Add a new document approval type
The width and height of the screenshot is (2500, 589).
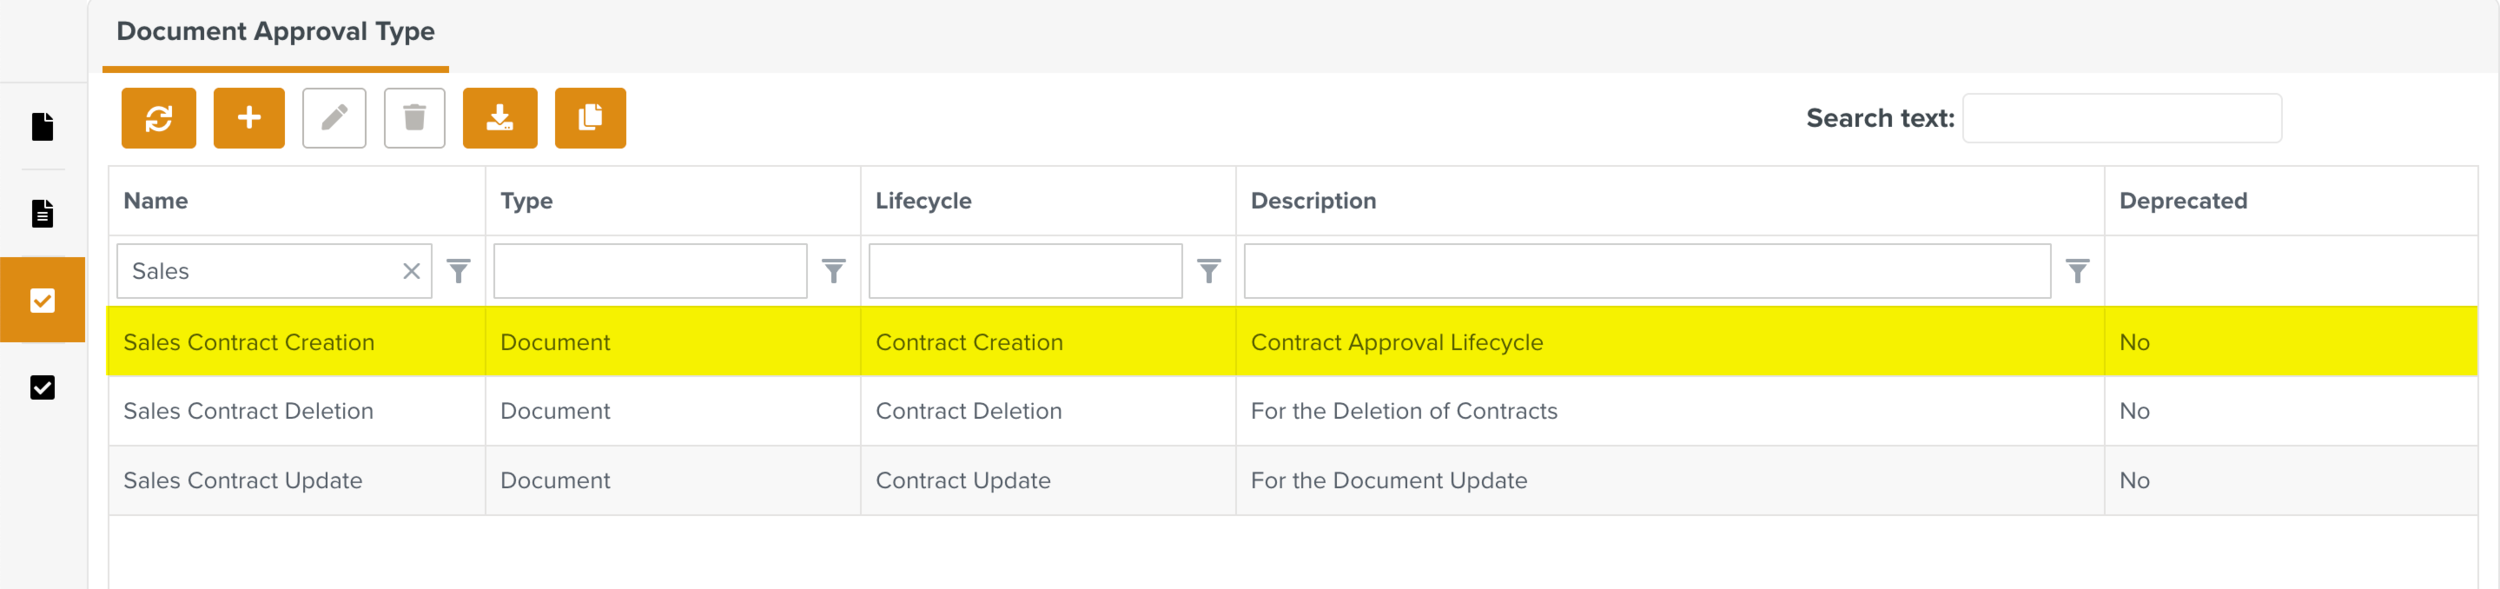249,118
